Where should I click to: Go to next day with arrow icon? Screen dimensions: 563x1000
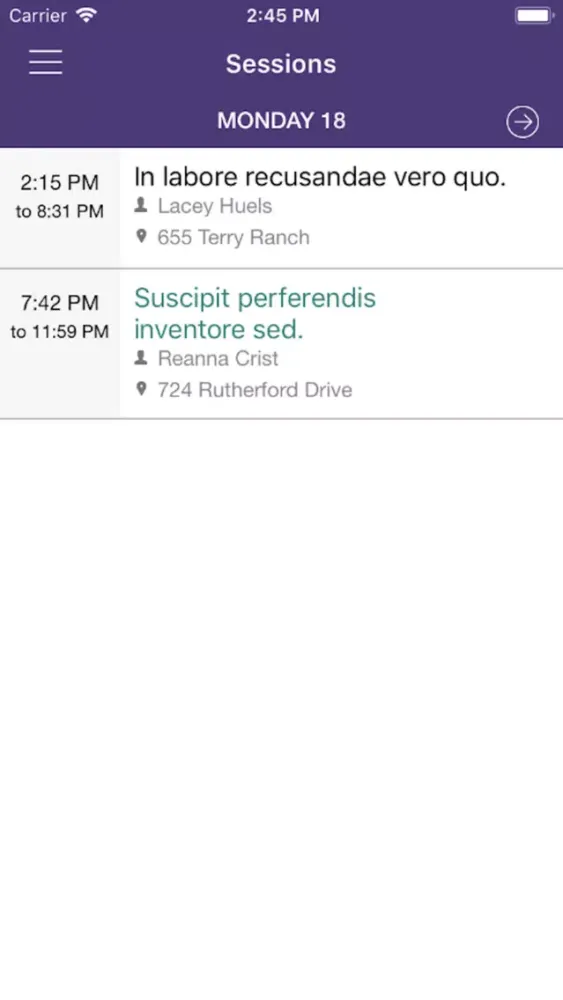point(522,122)
